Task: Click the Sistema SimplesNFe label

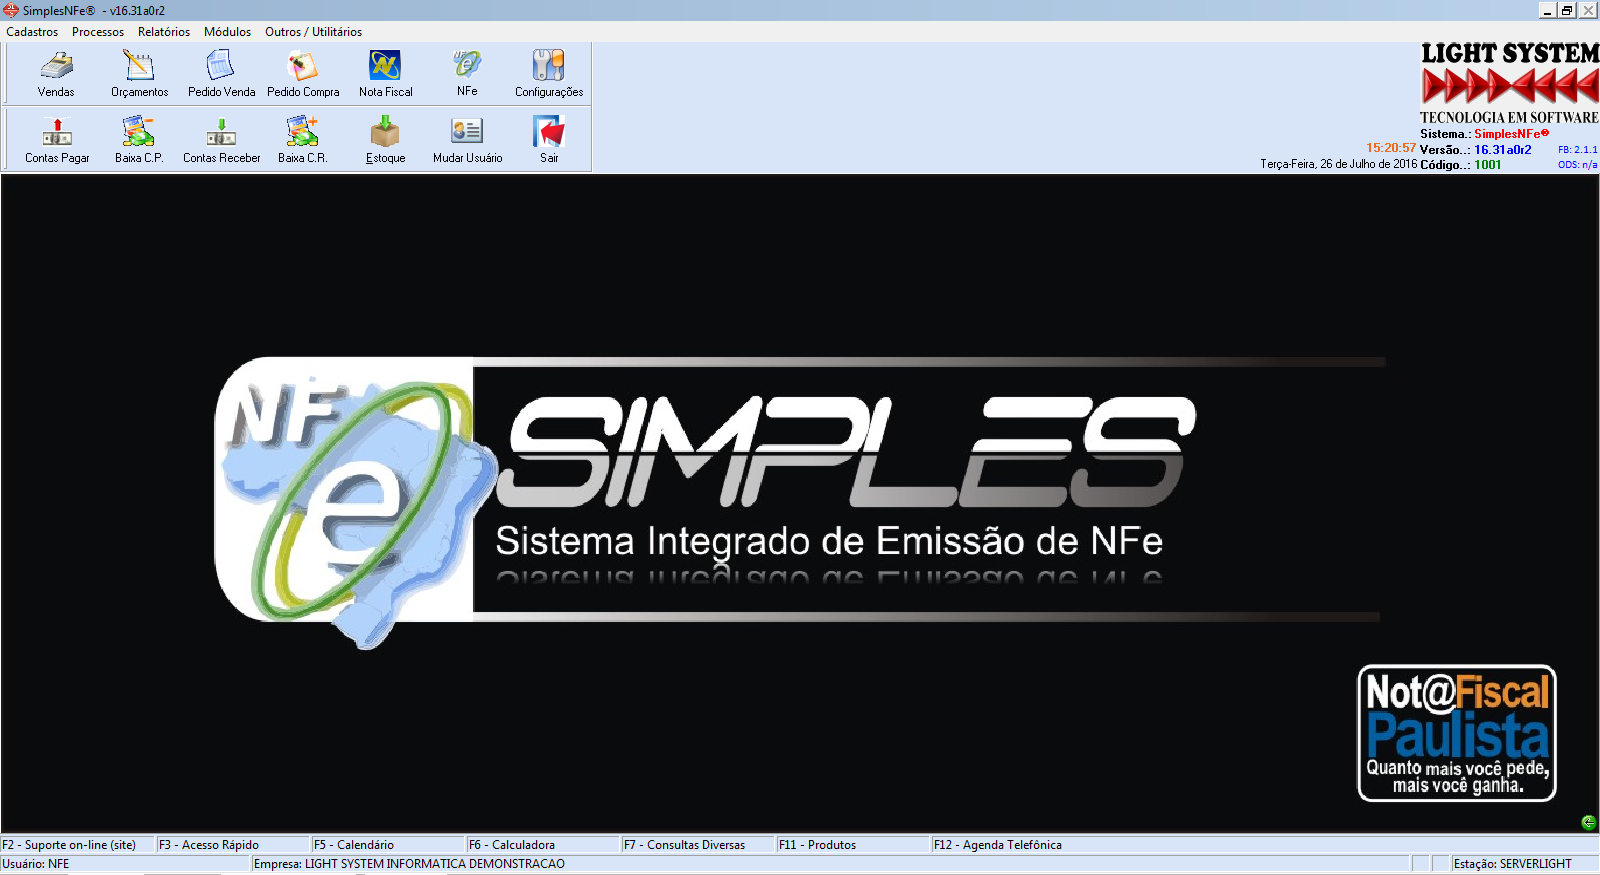Action: click(1485, 134)
